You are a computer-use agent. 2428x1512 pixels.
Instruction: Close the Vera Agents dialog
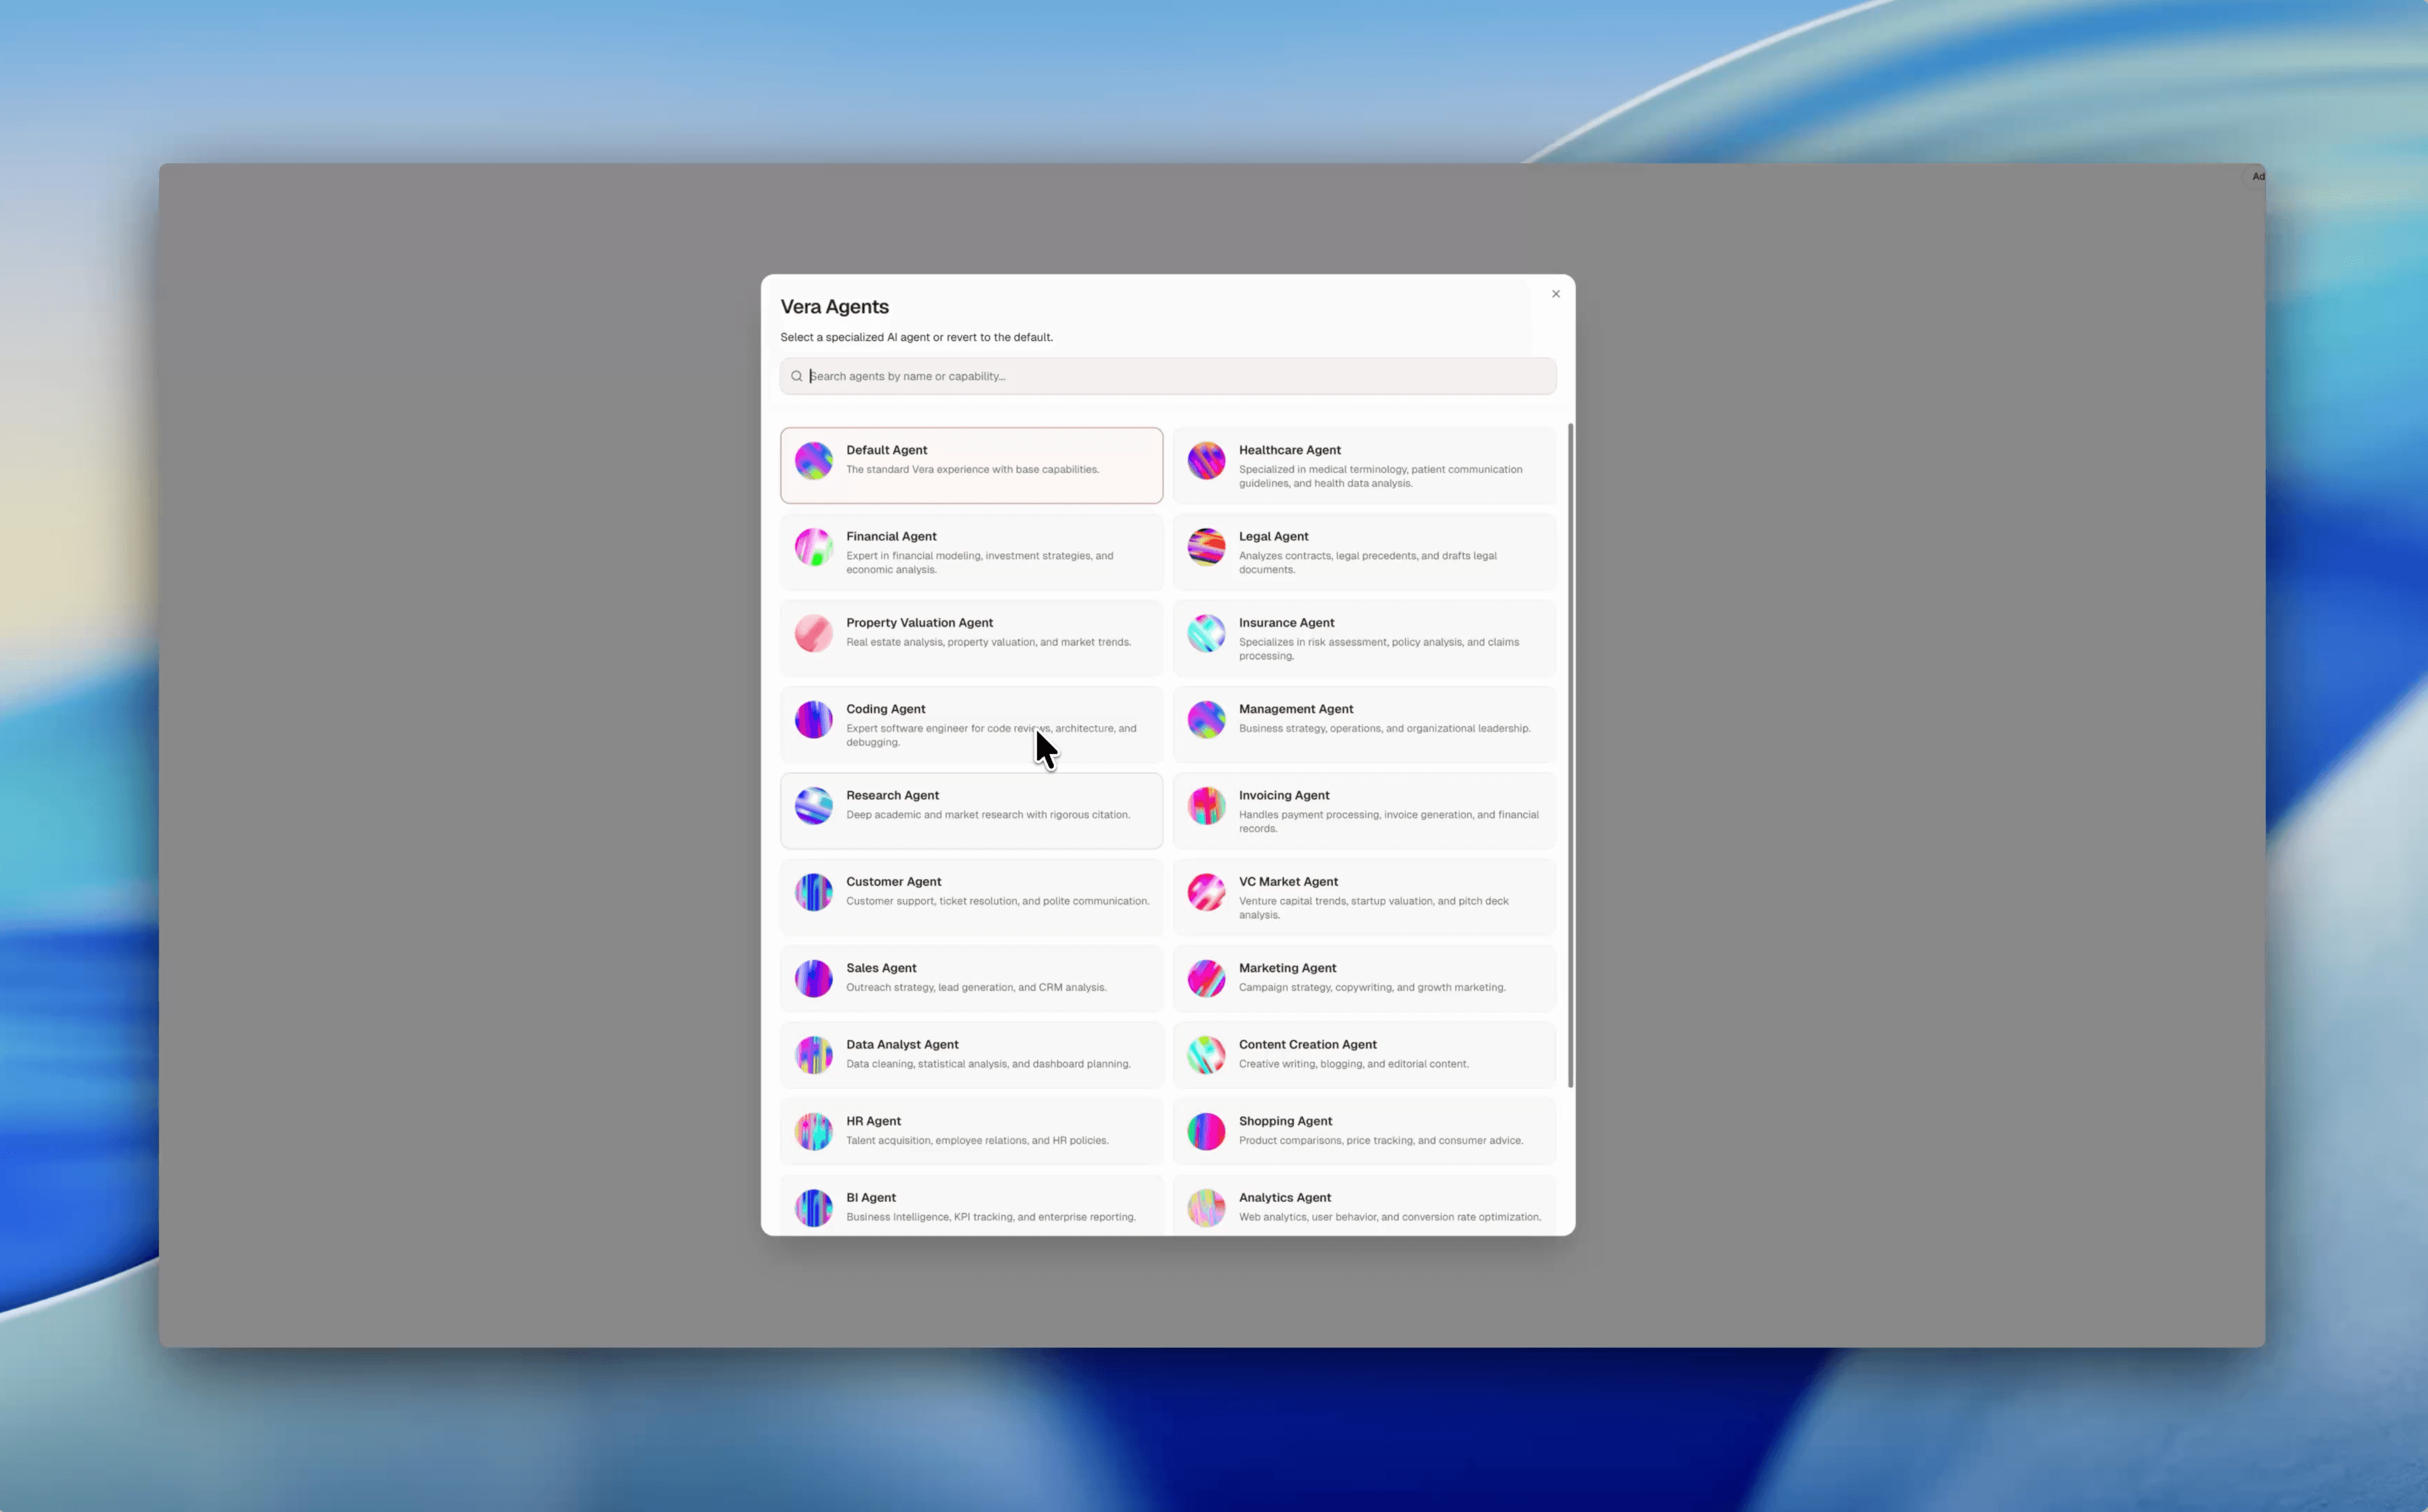point(1555,293)
